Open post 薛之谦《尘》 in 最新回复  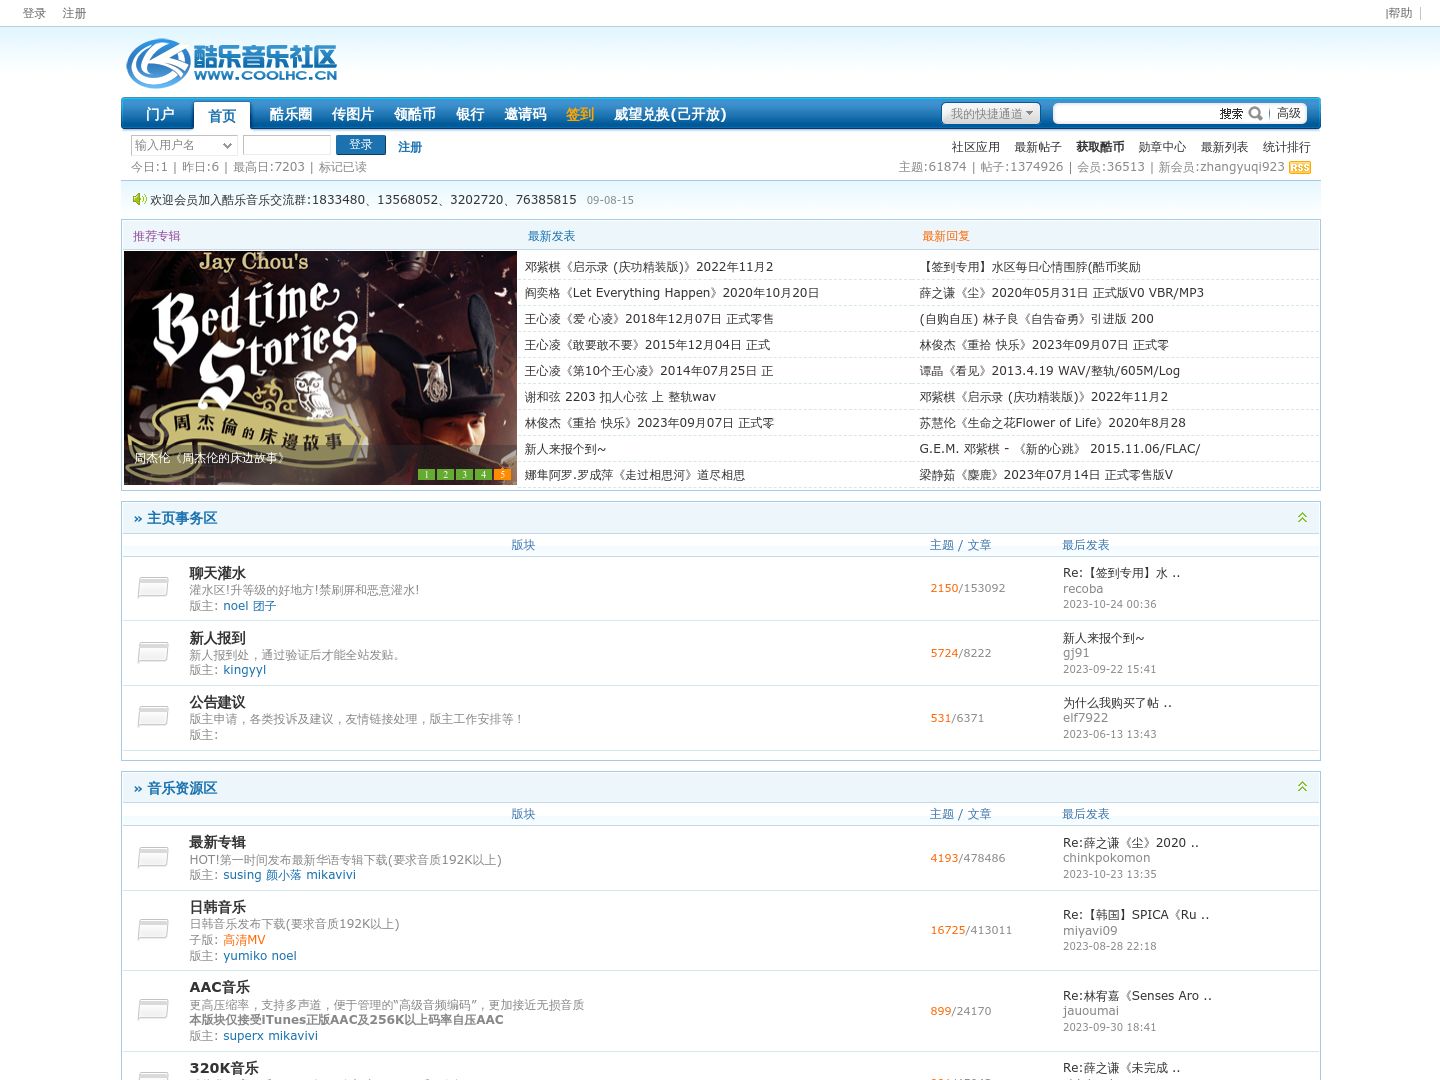pyautogui.click(x=1061, y=293)
